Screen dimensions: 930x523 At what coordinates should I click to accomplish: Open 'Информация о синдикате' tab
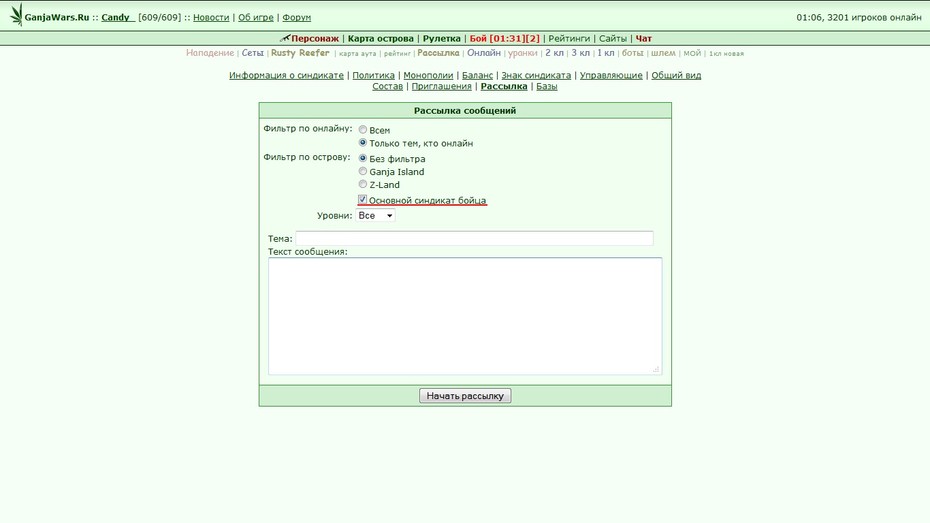click(286, 75)
